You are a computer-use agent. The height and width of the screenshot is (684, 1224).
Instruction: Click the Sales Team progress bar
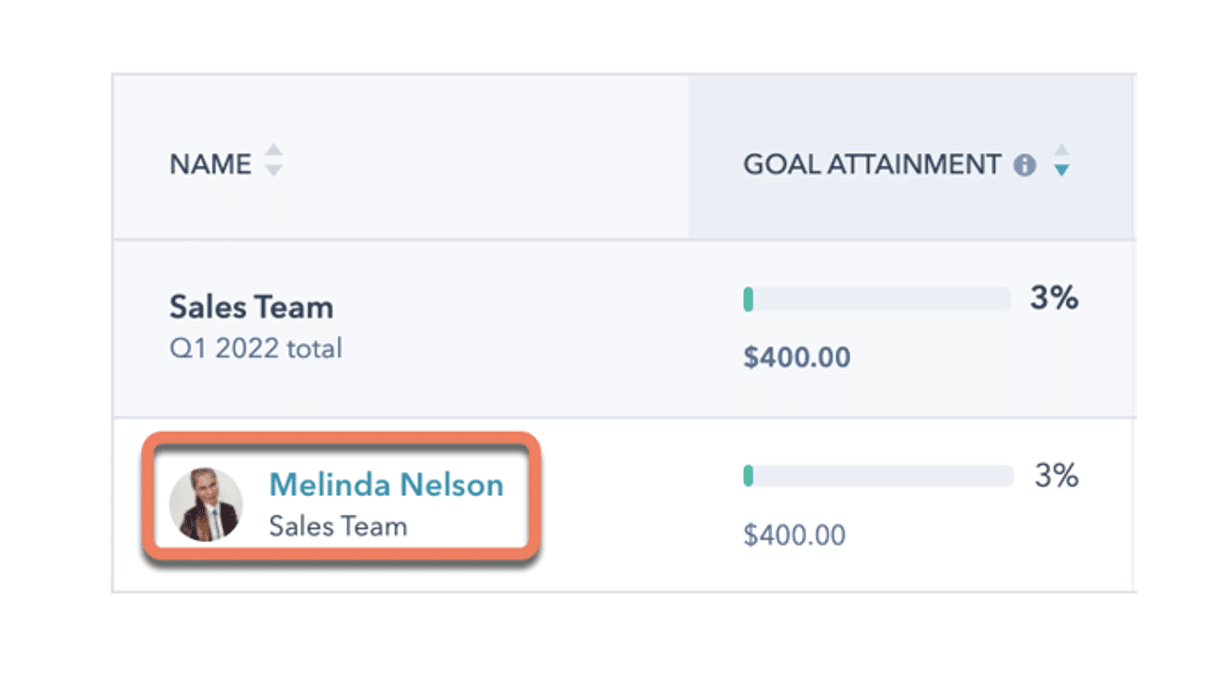click(877, 299)
